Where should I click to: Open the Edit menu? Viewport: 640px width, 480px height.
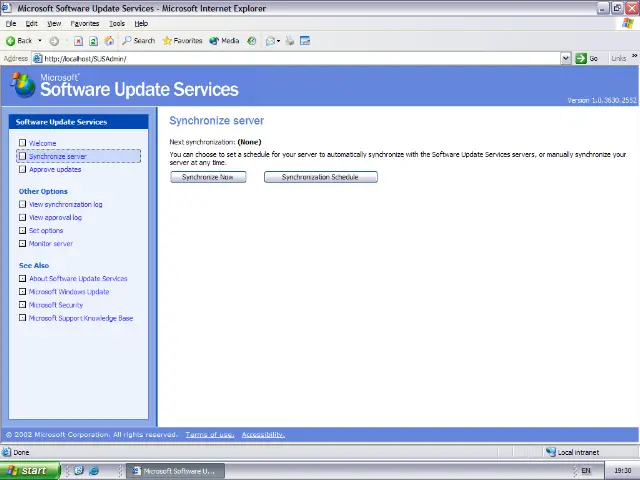pos(31,24)
